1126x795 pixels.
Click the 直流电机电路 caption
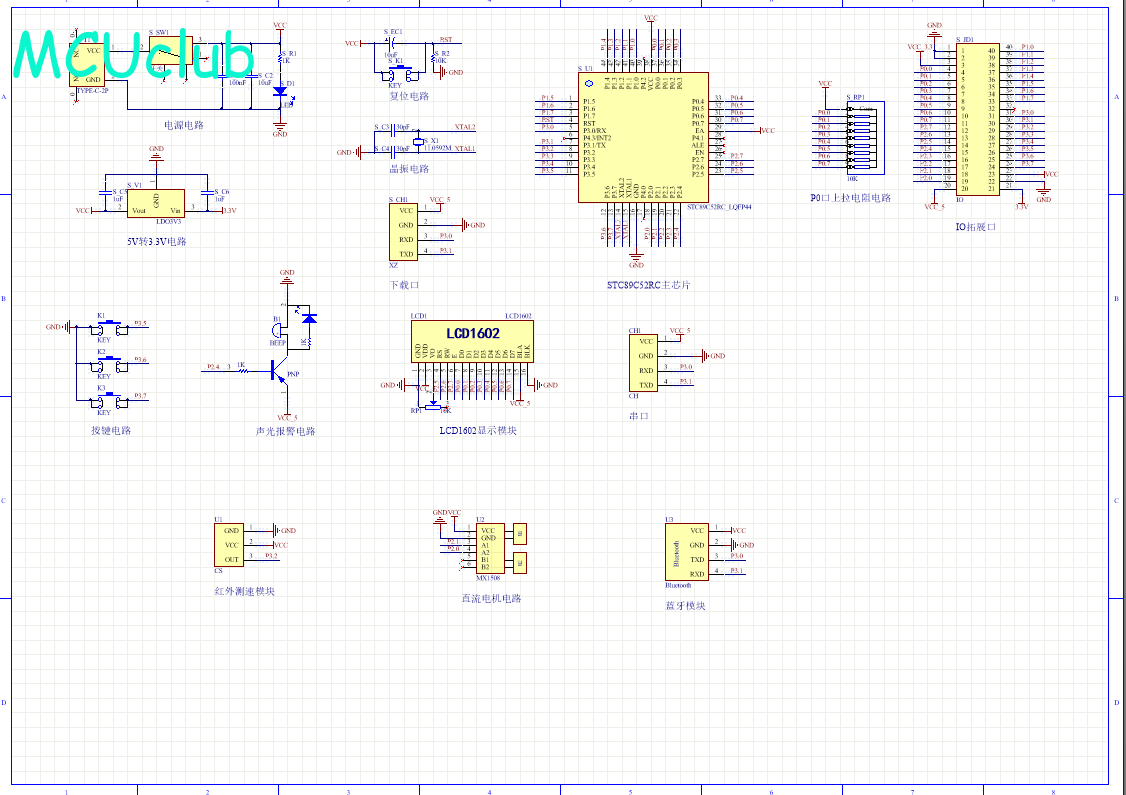491,599
